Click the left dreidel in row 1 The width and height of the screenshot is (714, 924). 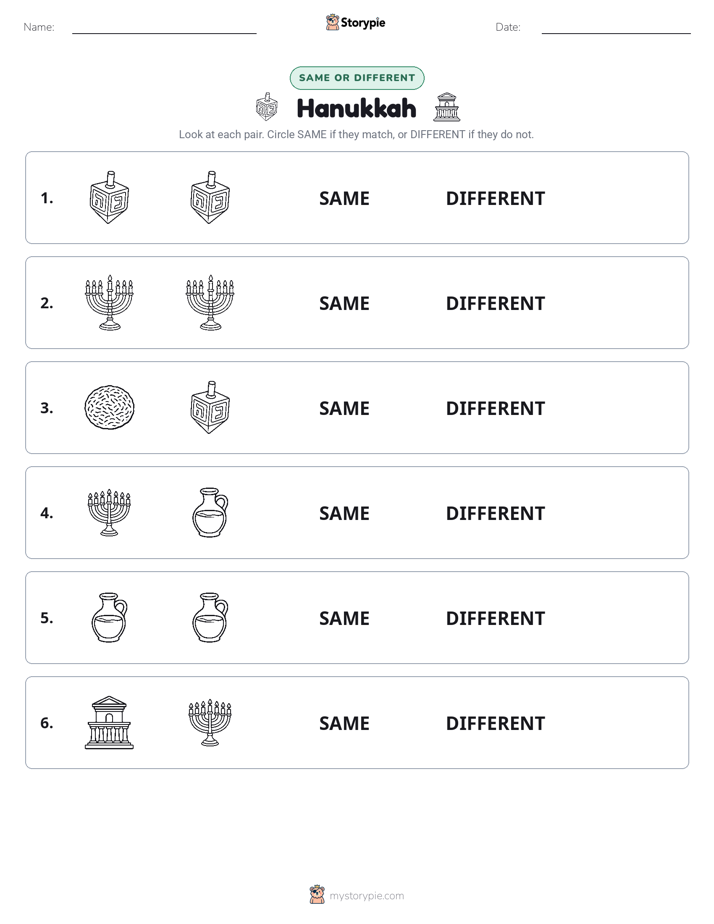point(109,197)
